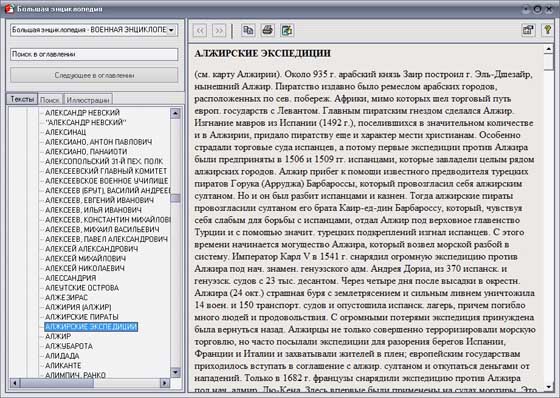Go forward with the next article arrow
This screenshot has height=398, width=560.
(219, 31)
